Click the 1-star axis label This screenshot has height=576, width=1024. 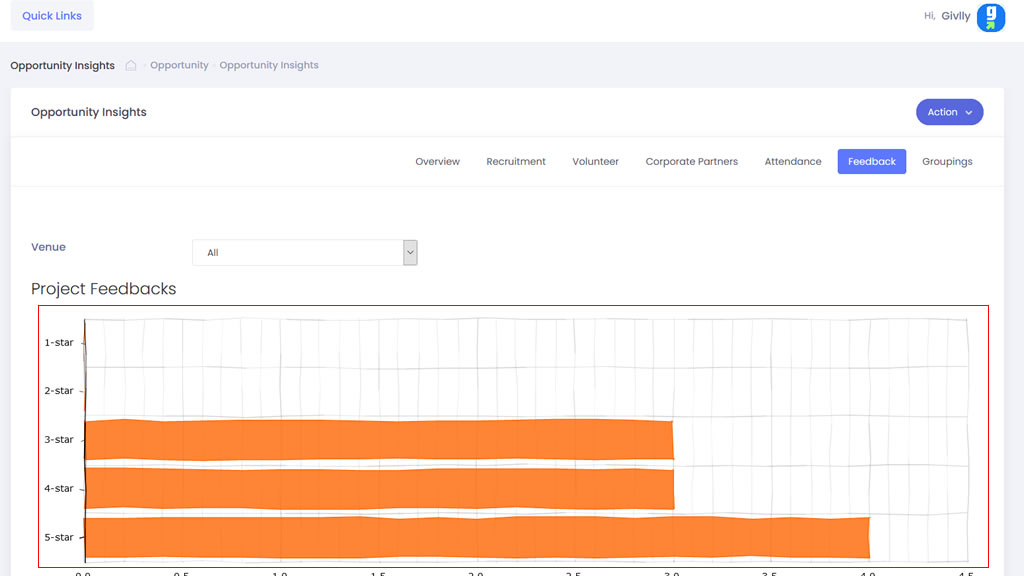pos(59,343)
